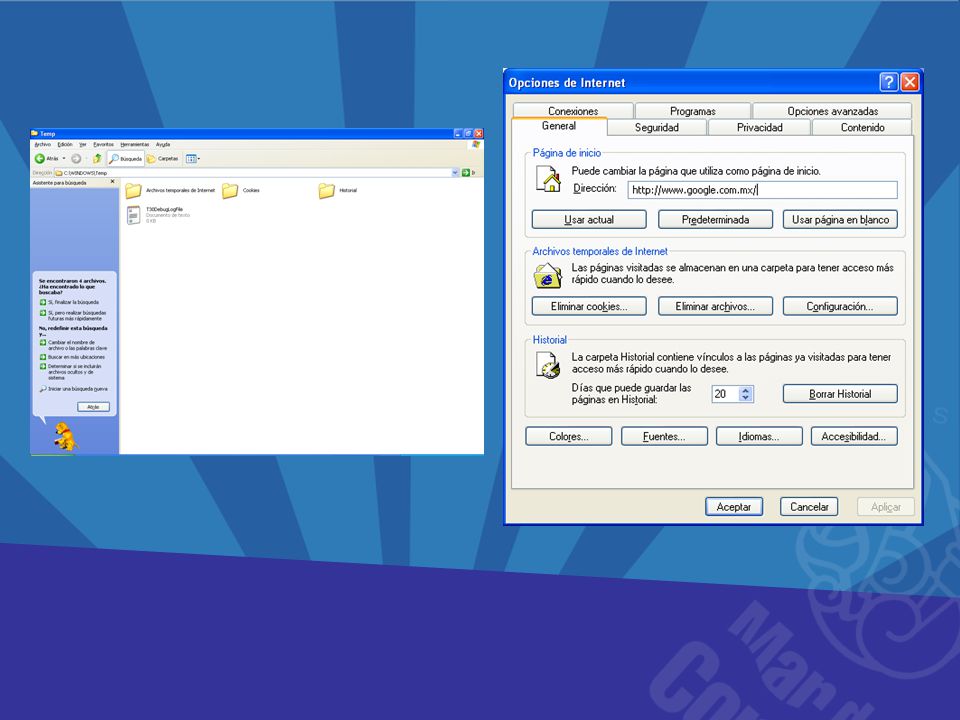
Task: Click the Historial clock page icon
Action: click(548, 366)
